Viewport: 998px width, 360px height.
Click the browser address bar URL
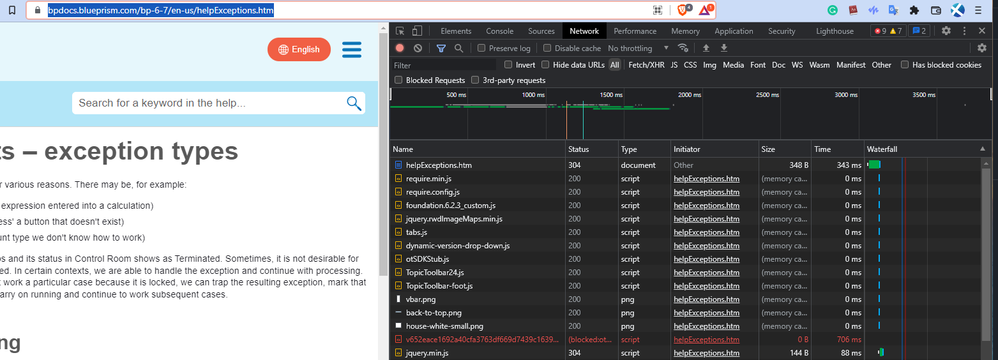[161, 10]
